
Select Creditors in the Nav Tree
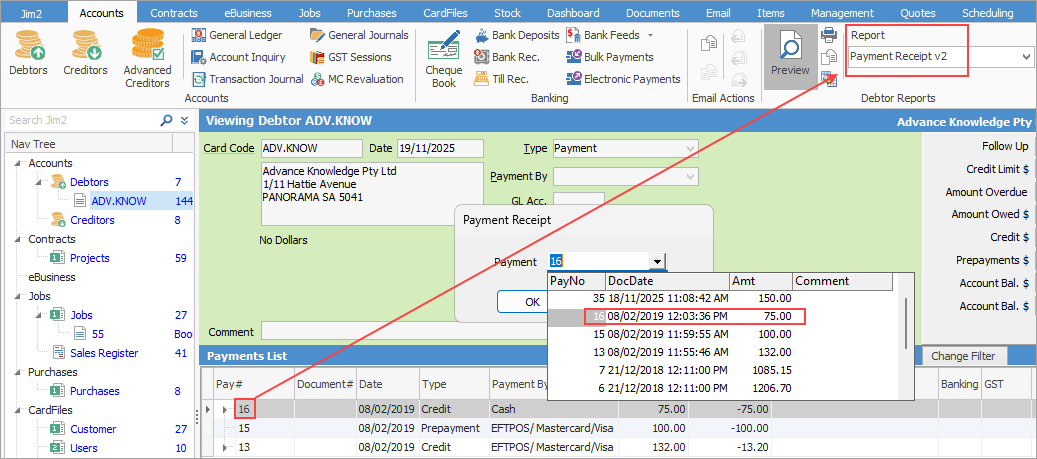coord(93,220)
